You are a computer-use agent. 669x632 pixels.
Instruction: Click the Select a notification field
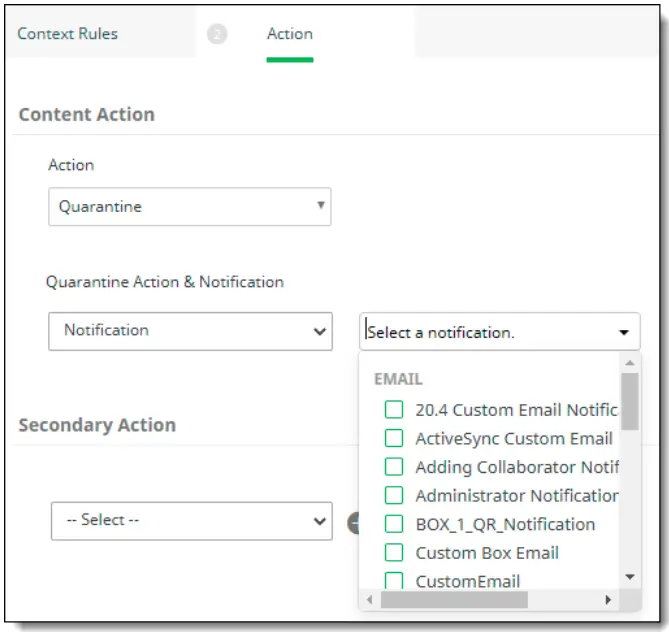tap(500, 332)
